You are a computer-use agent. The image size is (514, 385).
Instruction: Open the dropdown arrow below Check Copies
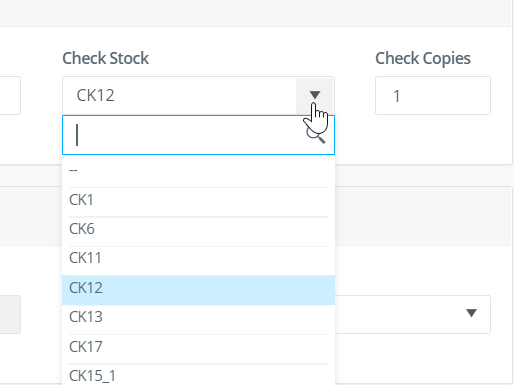(471, 313)
